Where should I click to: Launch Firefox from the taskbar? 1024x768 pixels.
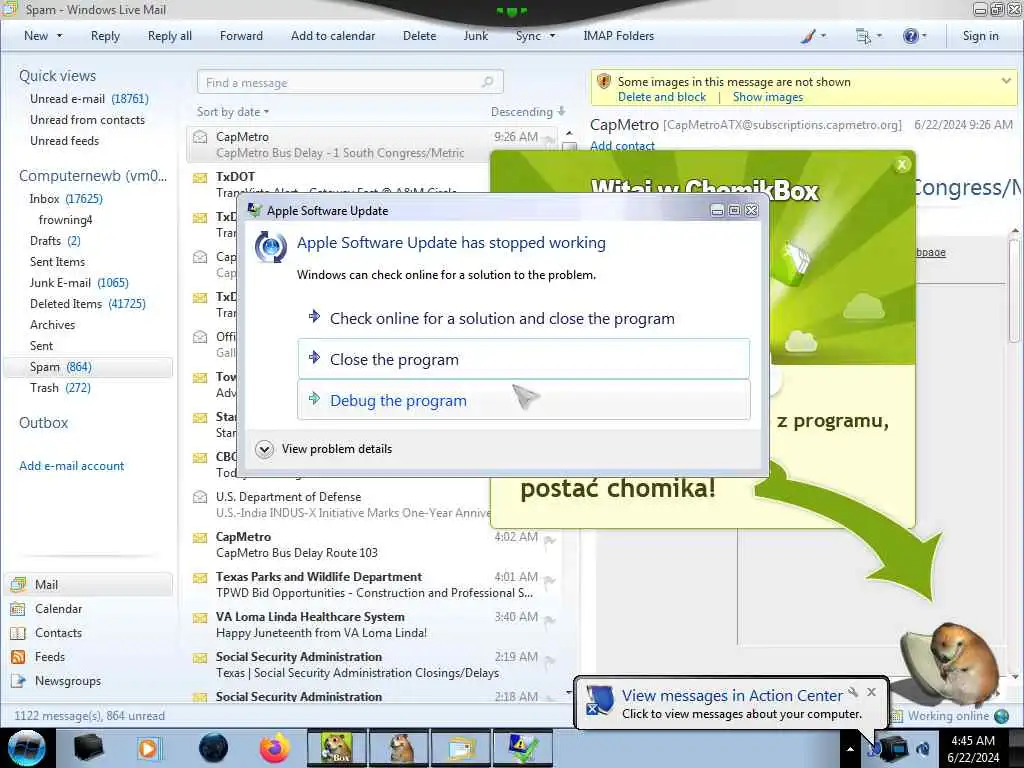[275, 748]
